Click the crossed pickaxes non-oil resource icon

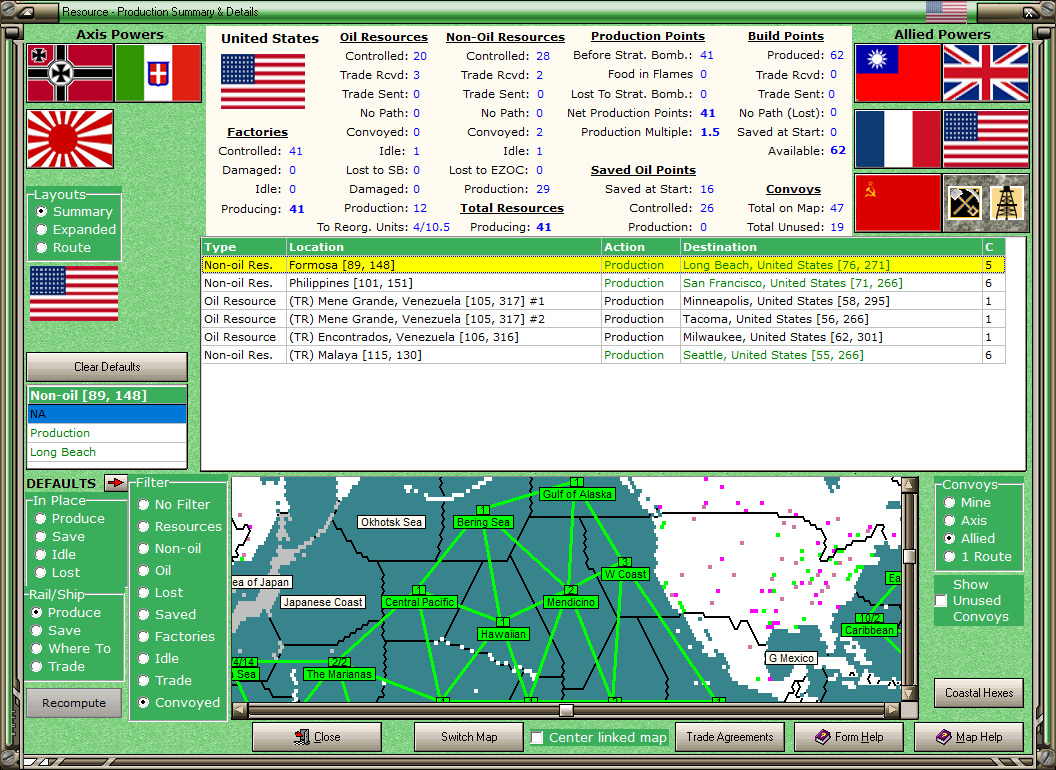point(964,203)
